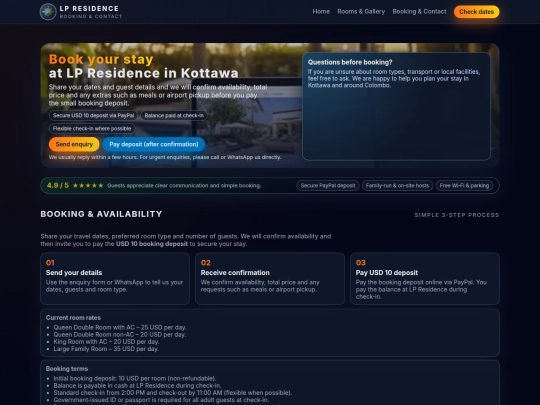Click 'Family-run & on-site hosts' badge

397,186
